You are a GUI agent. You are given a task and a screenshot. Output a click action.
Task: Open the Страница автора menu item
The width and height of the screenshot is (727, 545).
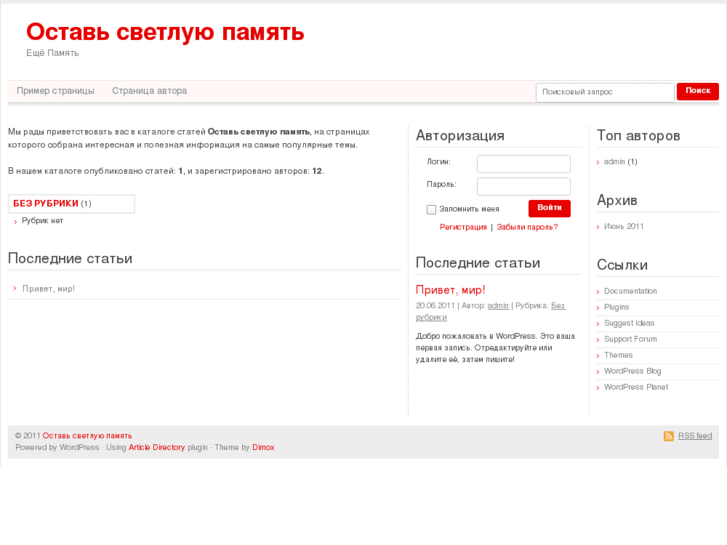click(149, 91)
